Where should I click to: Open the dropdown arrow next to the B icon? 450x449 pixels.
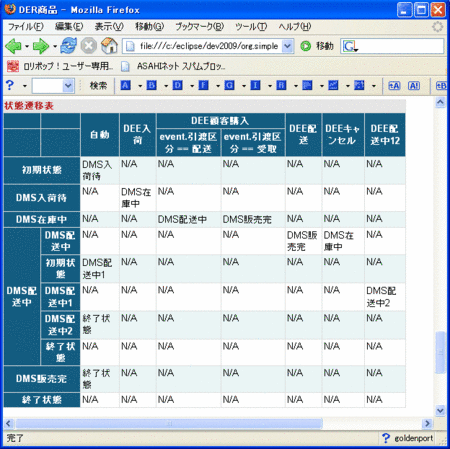[166, 86]
